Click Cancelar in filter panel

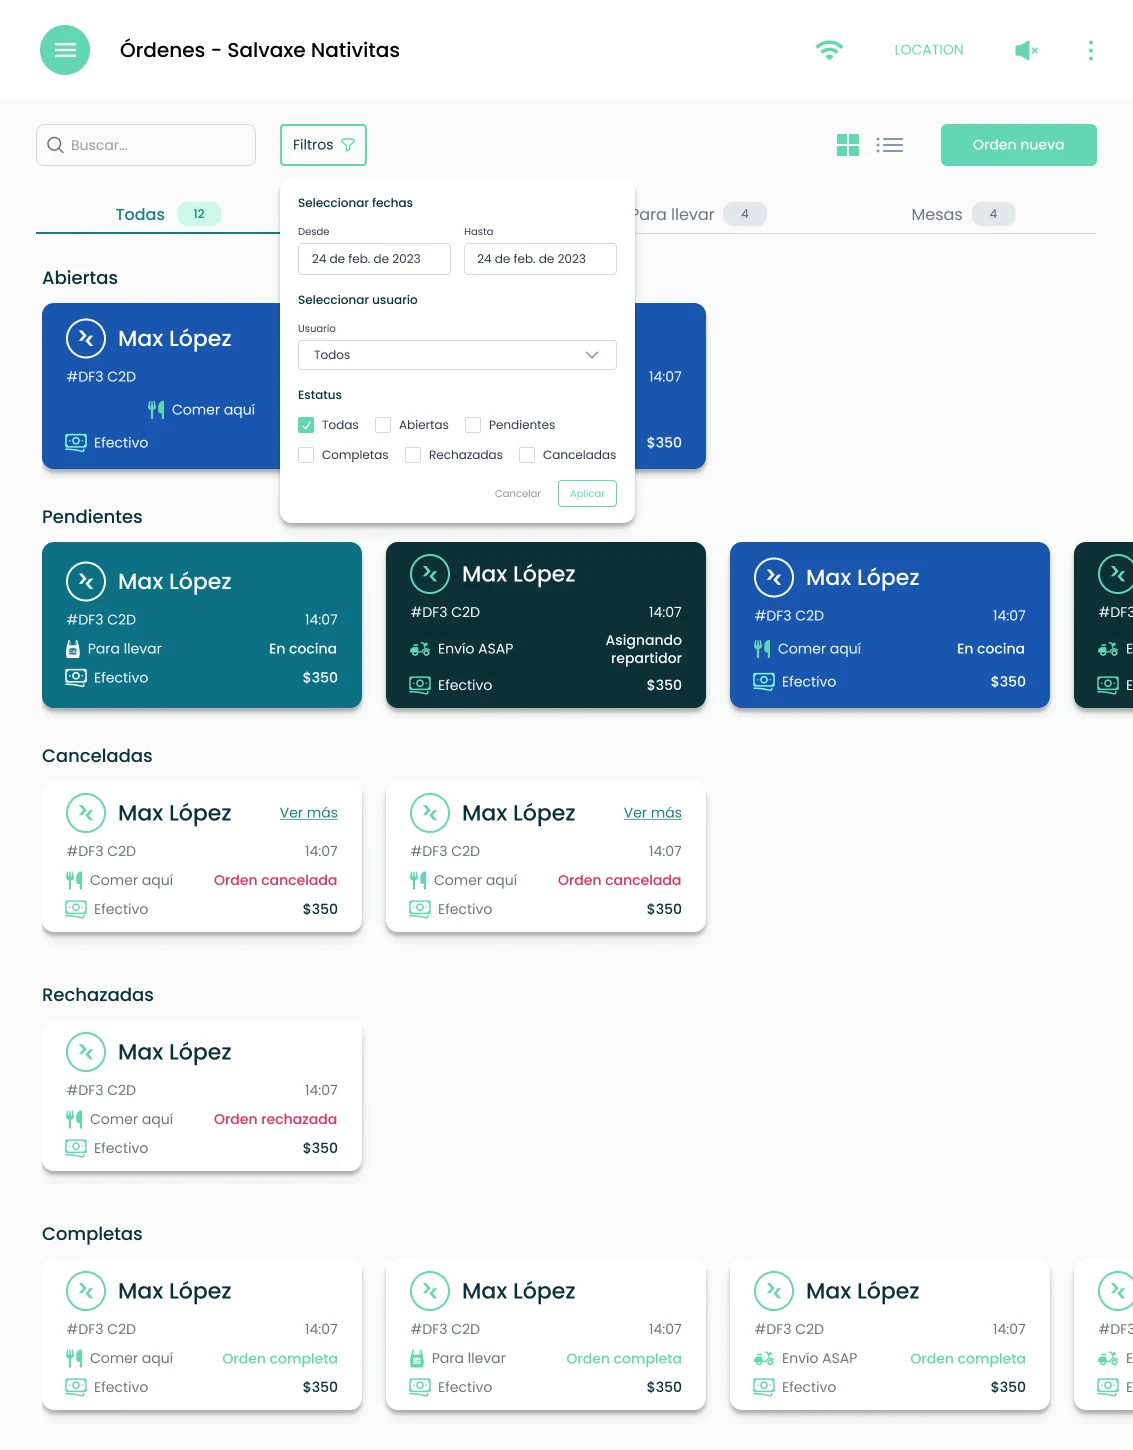(x=518, y=494)
